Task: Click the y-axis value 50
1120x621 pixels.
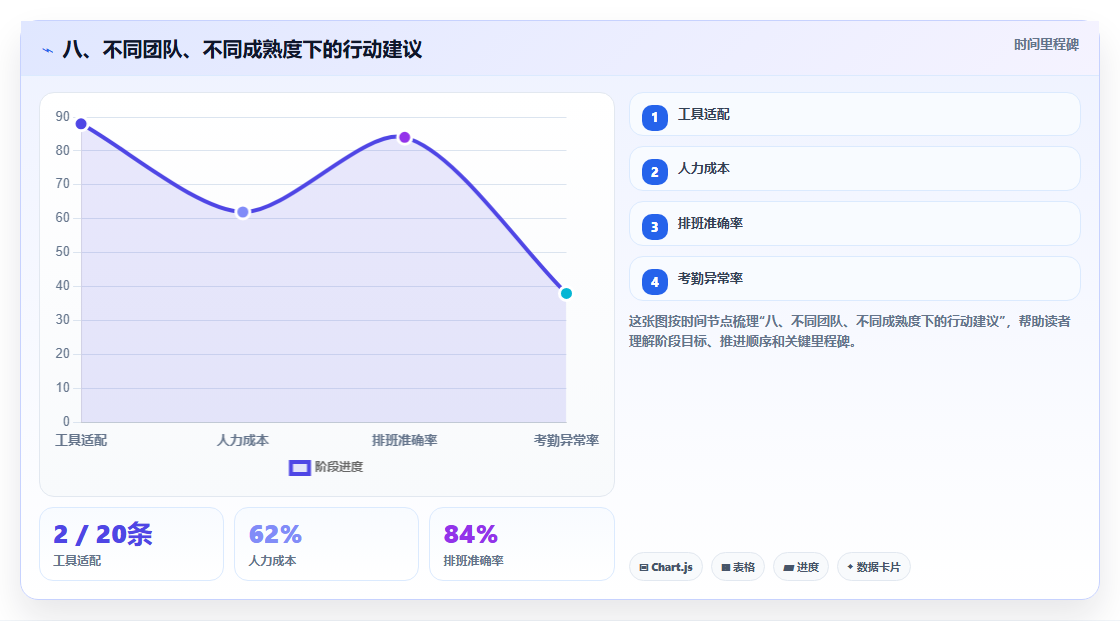Action: (63, 252)
